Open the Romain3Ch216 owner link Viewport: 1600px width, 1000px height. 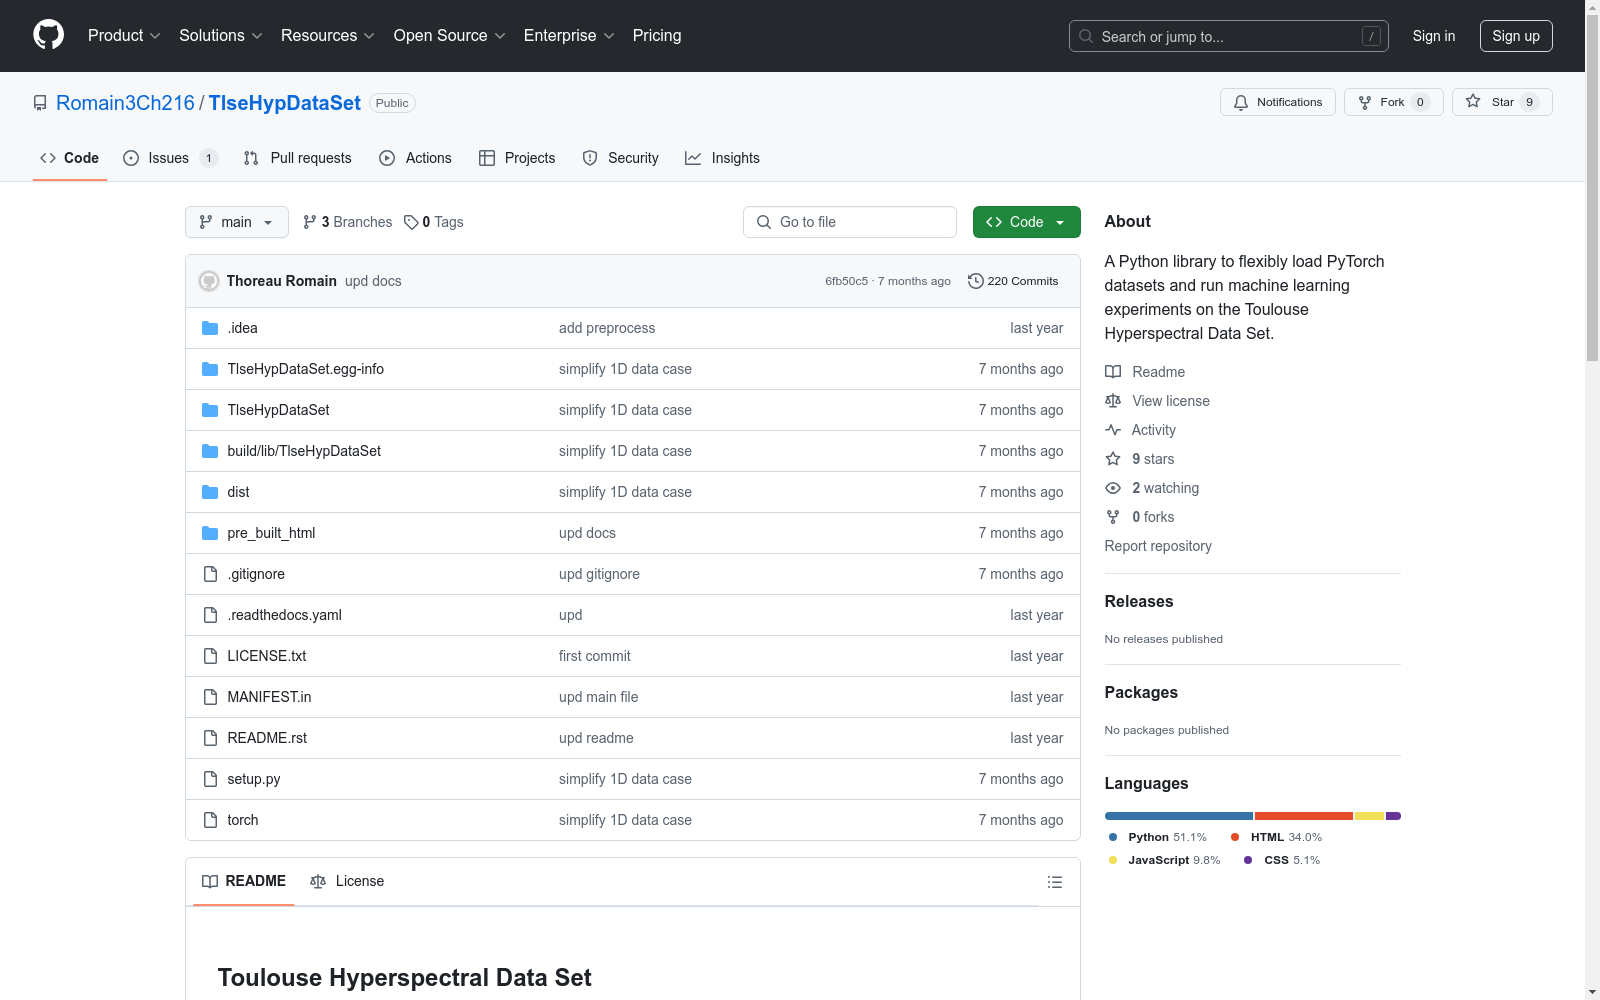coord(125,103)
